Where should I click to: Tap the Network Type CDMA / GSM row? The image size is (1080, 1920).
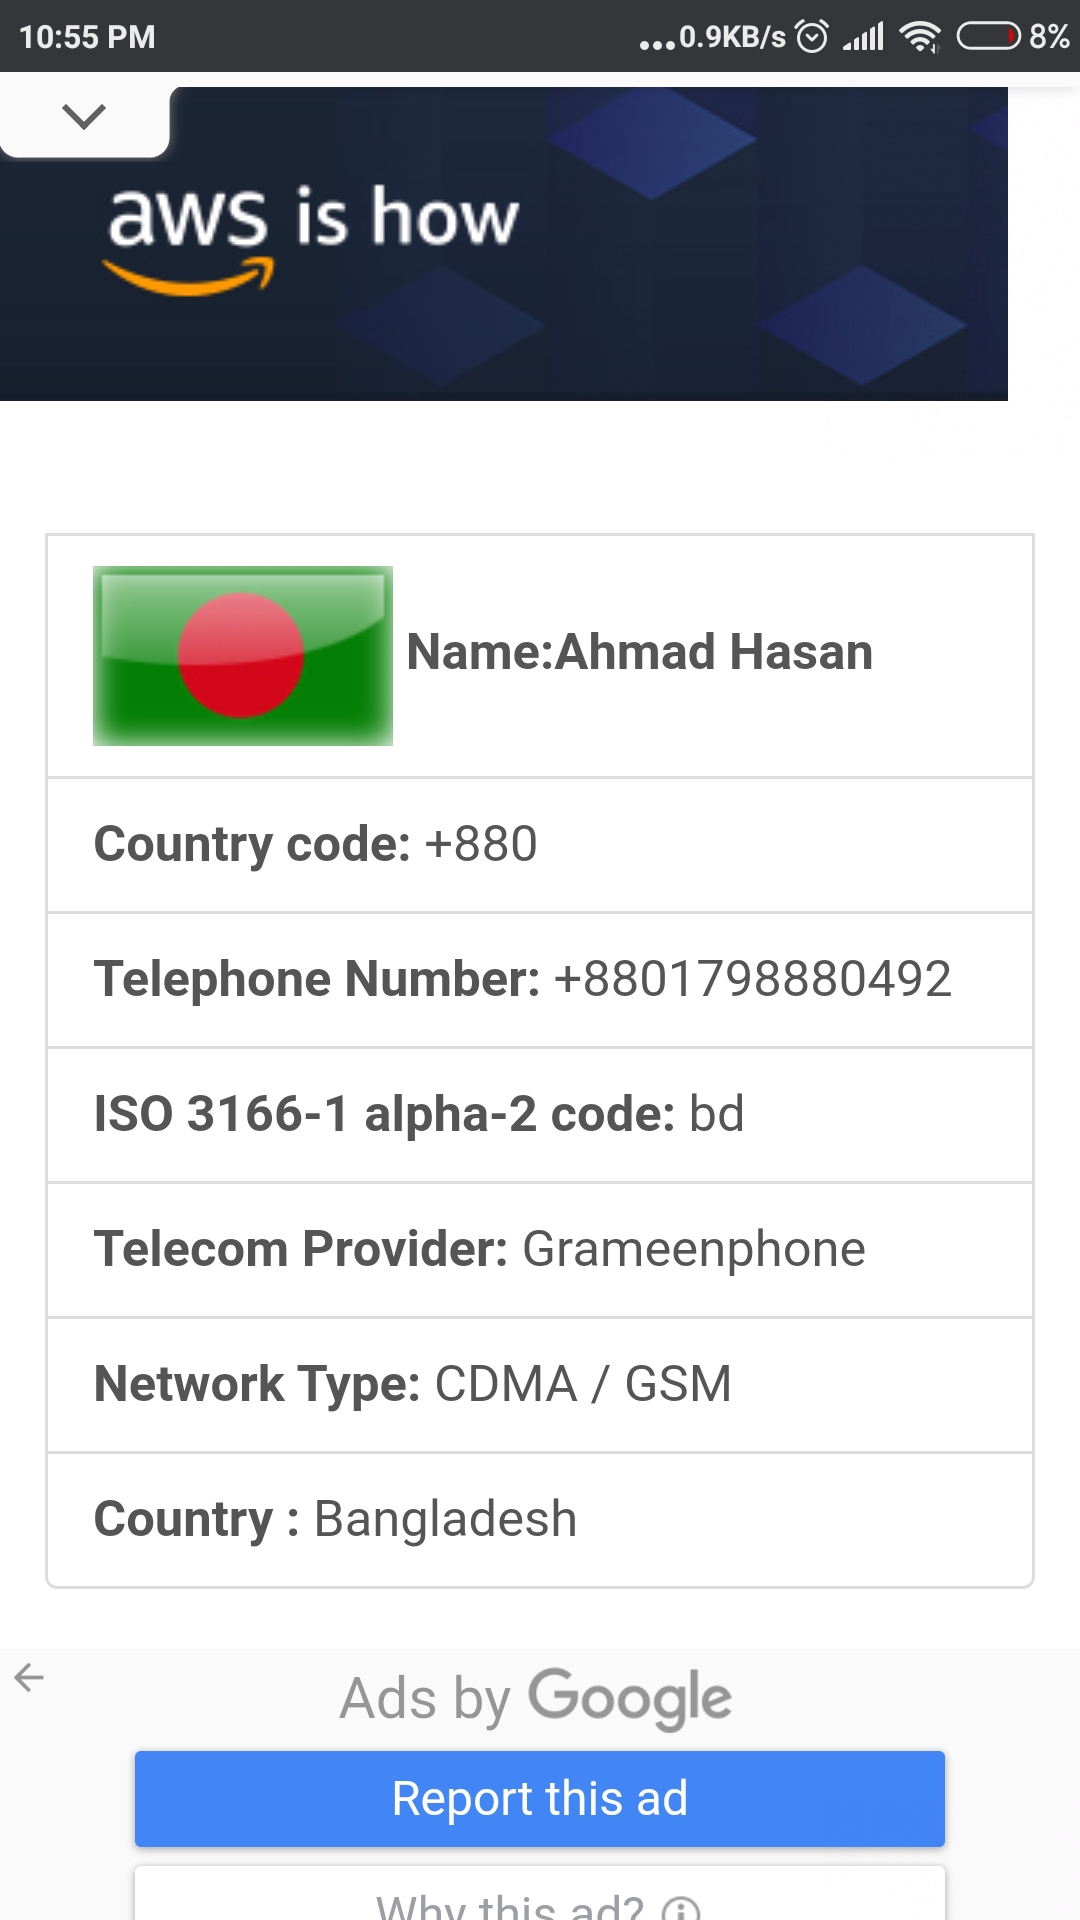540,1385
